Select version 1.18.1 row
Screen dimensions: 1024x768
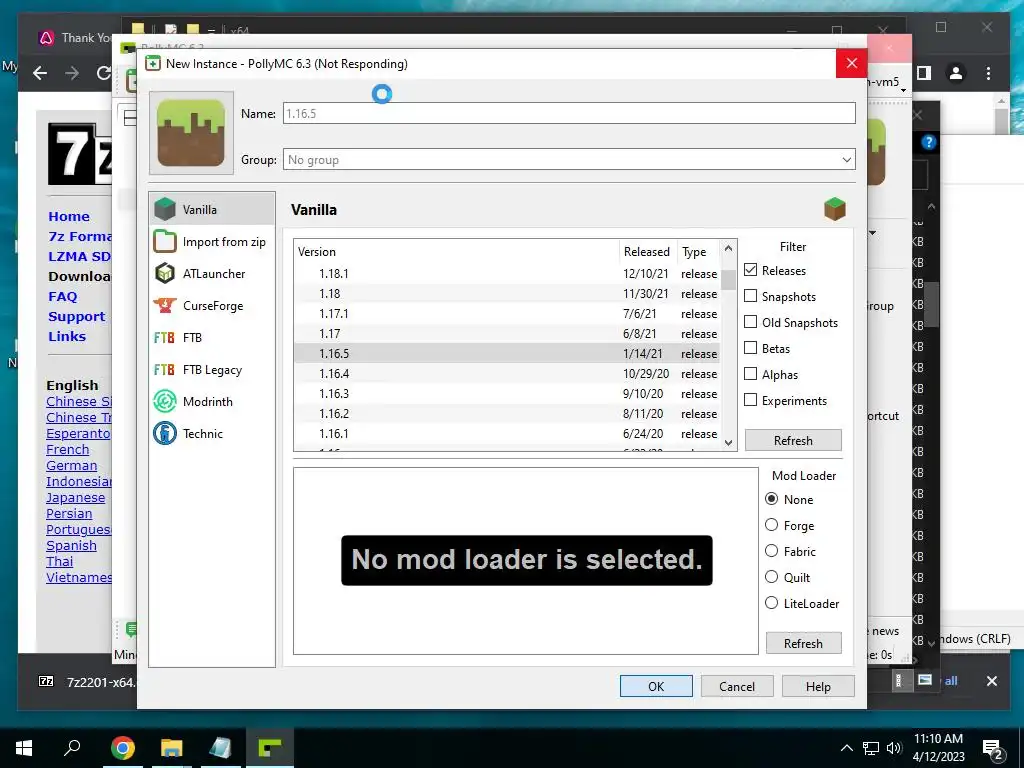tap(507, 274)
